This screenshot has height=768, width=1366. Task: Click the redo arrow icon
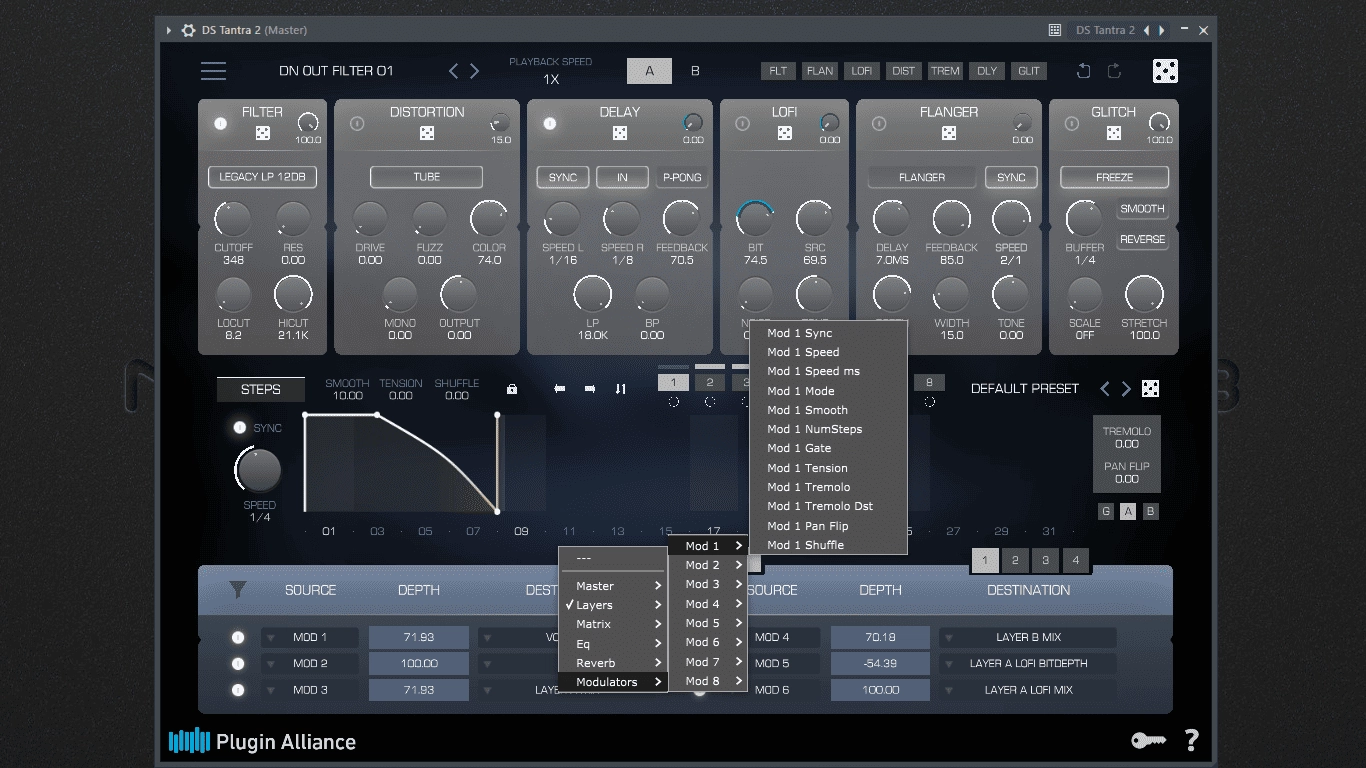tap(1115, 71)
